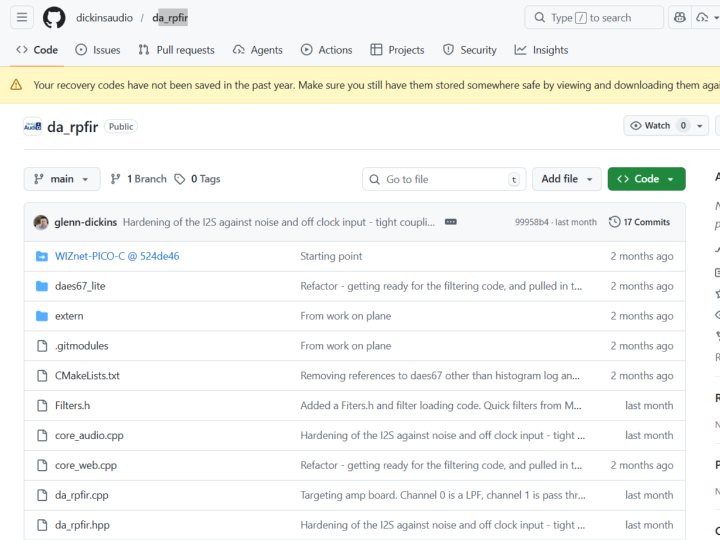Open the core_audio.cpp file

(89, 436)
